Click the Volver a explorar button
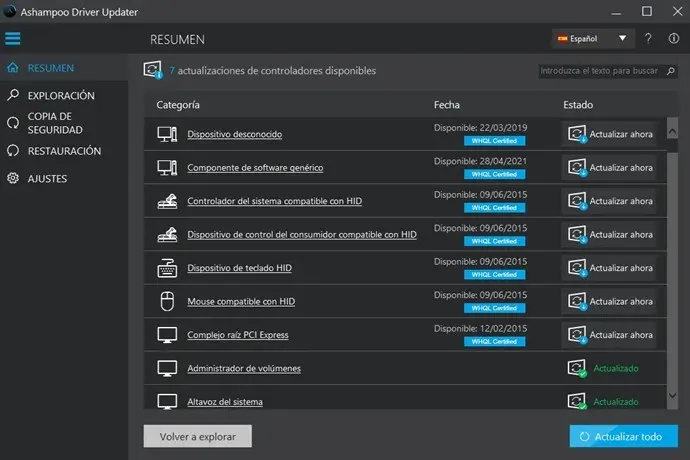The width and height of the screenshot is (690, 460). click(x=198, y=436)
